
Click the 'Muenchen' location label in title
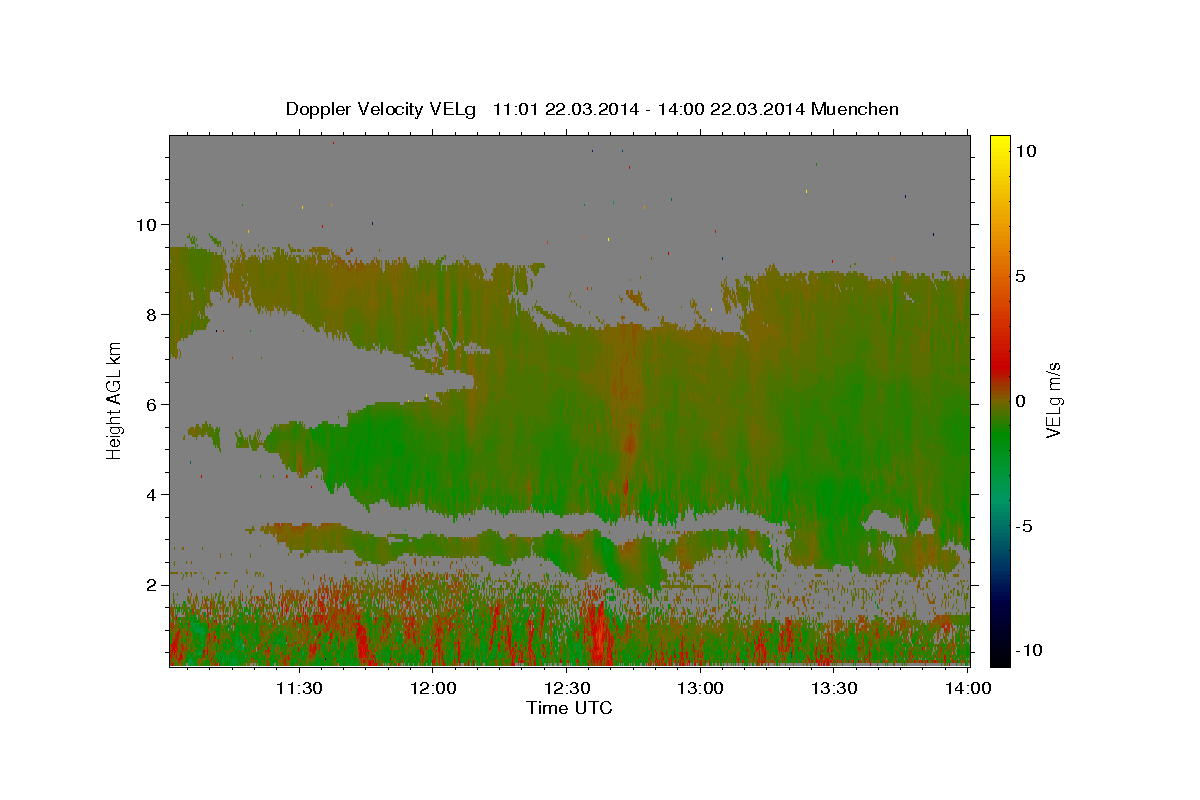click(x=855, y=109)
